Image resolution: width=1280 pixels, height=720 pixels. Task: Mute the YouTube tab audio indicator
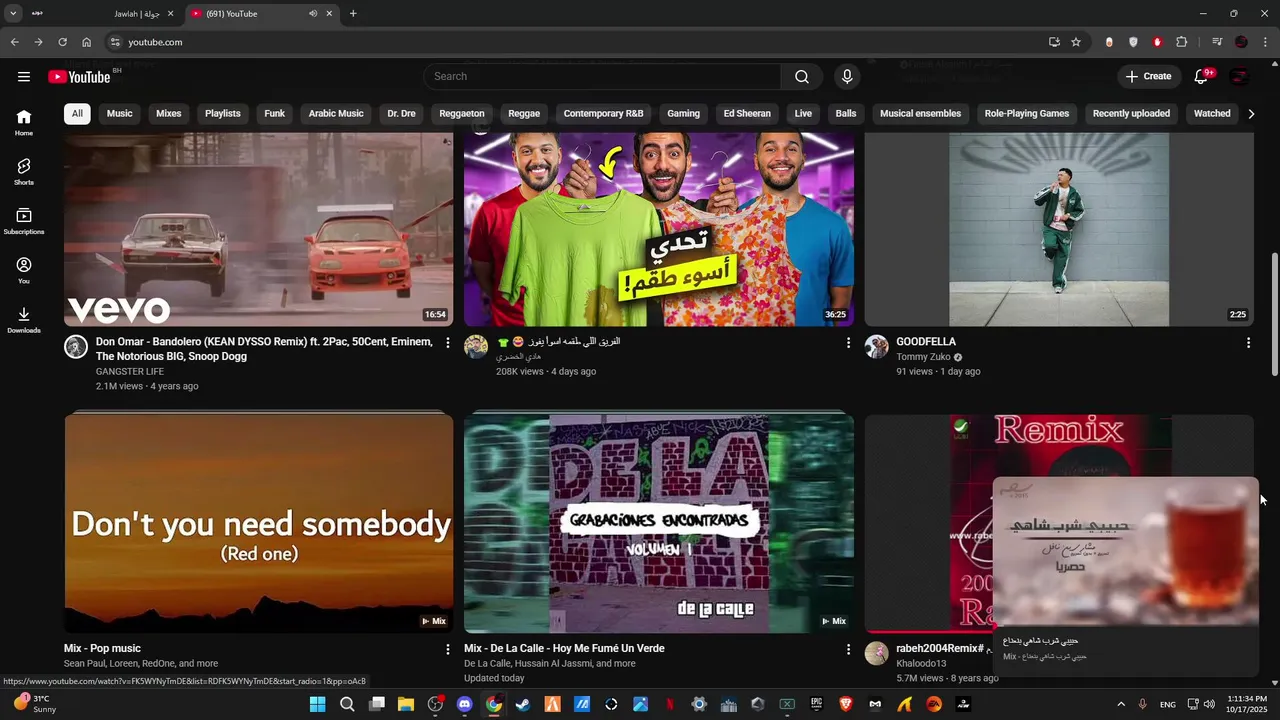tap(313, 14)
